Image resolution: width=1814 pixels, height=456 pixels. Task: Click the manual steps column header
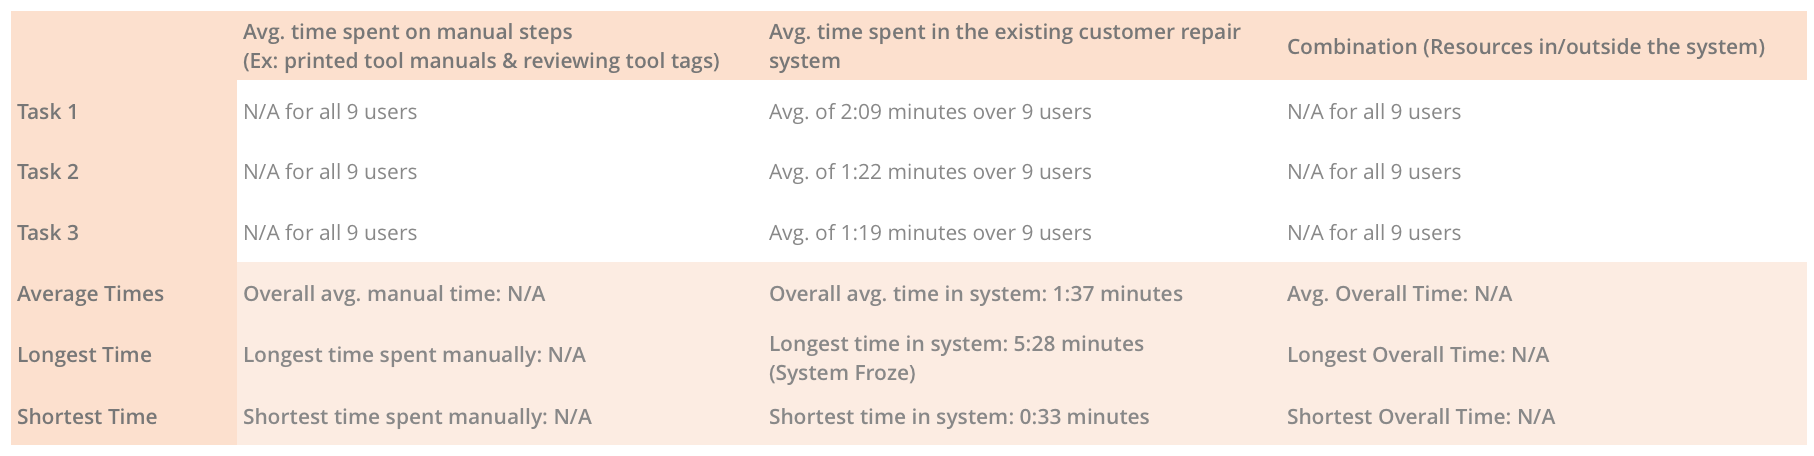tap(481, 46)
